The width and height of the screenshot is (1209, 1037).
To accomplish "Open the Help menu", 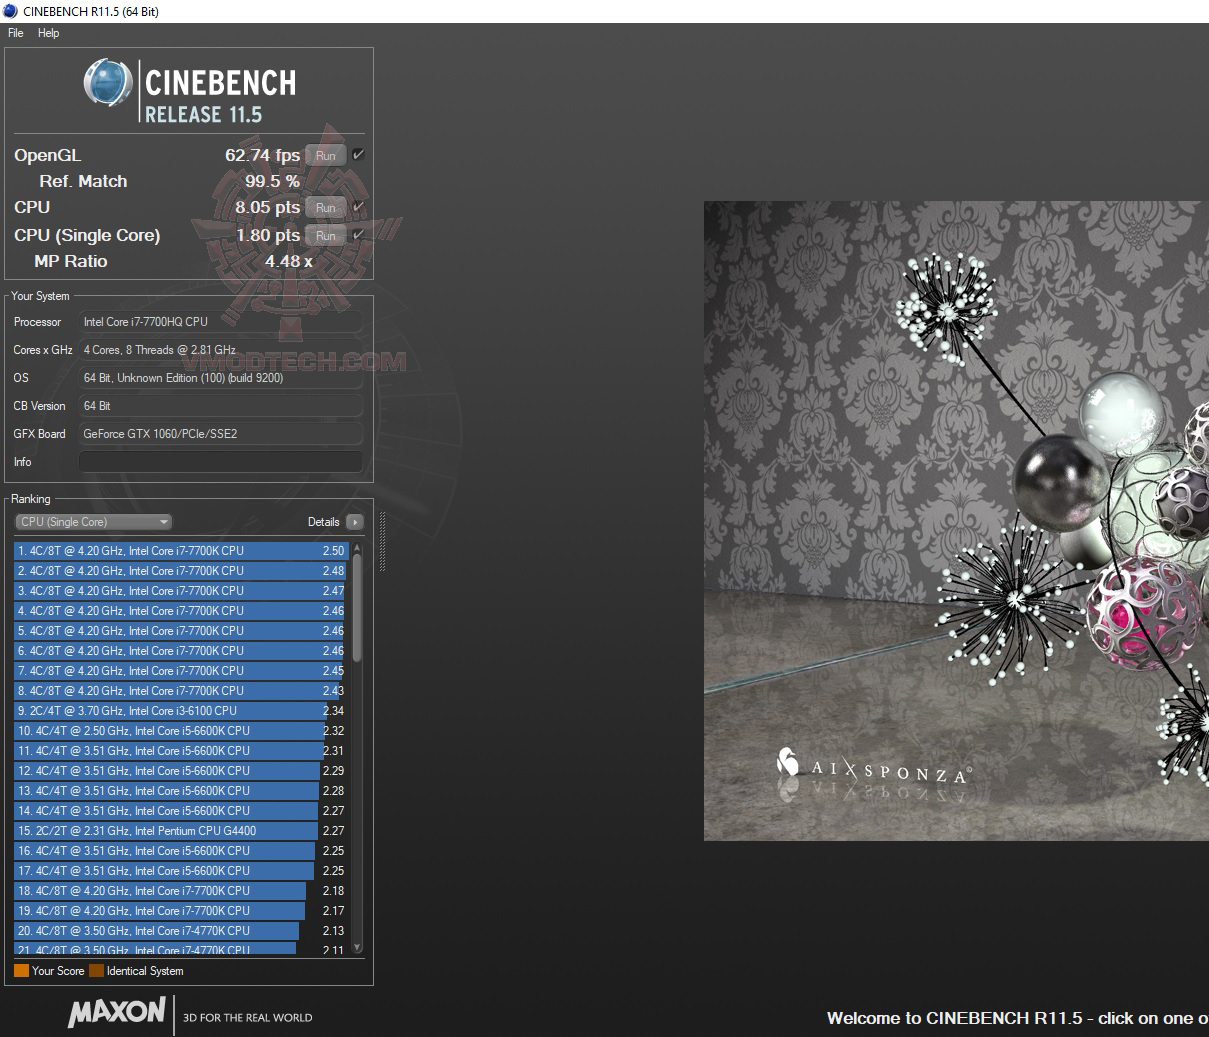I will [48, 33].
